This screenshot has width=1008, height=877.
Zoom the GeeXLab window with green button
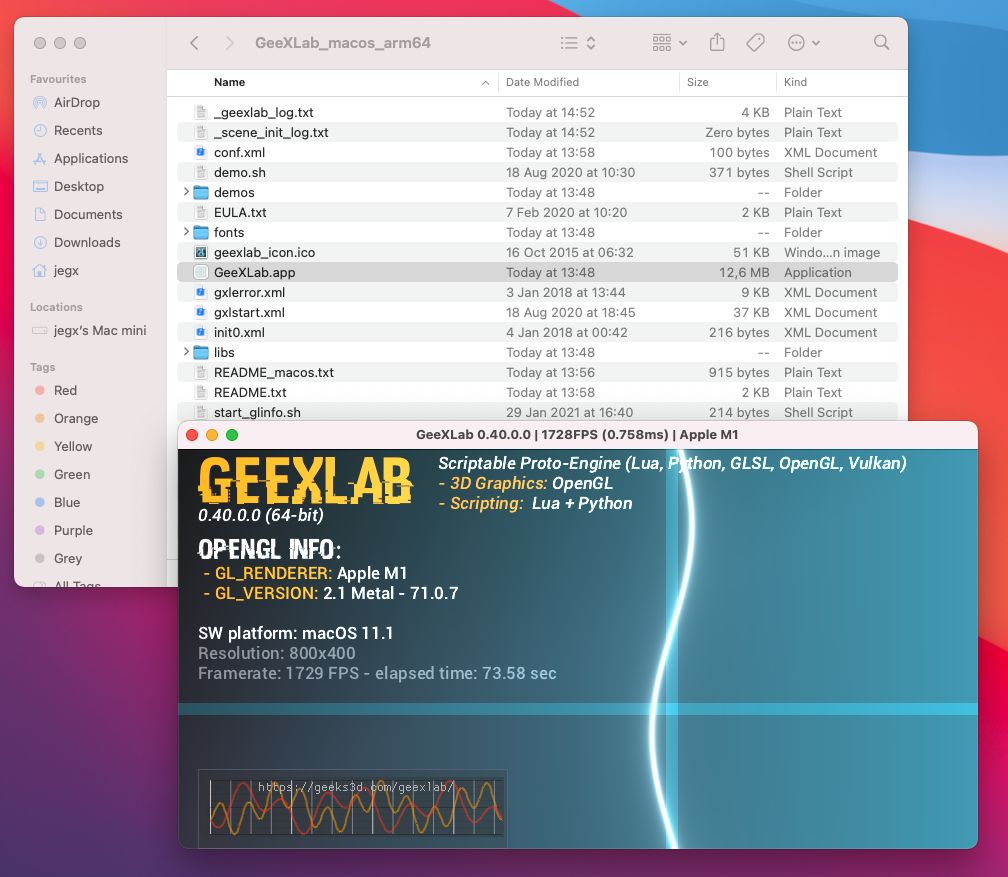click(232, 435)
